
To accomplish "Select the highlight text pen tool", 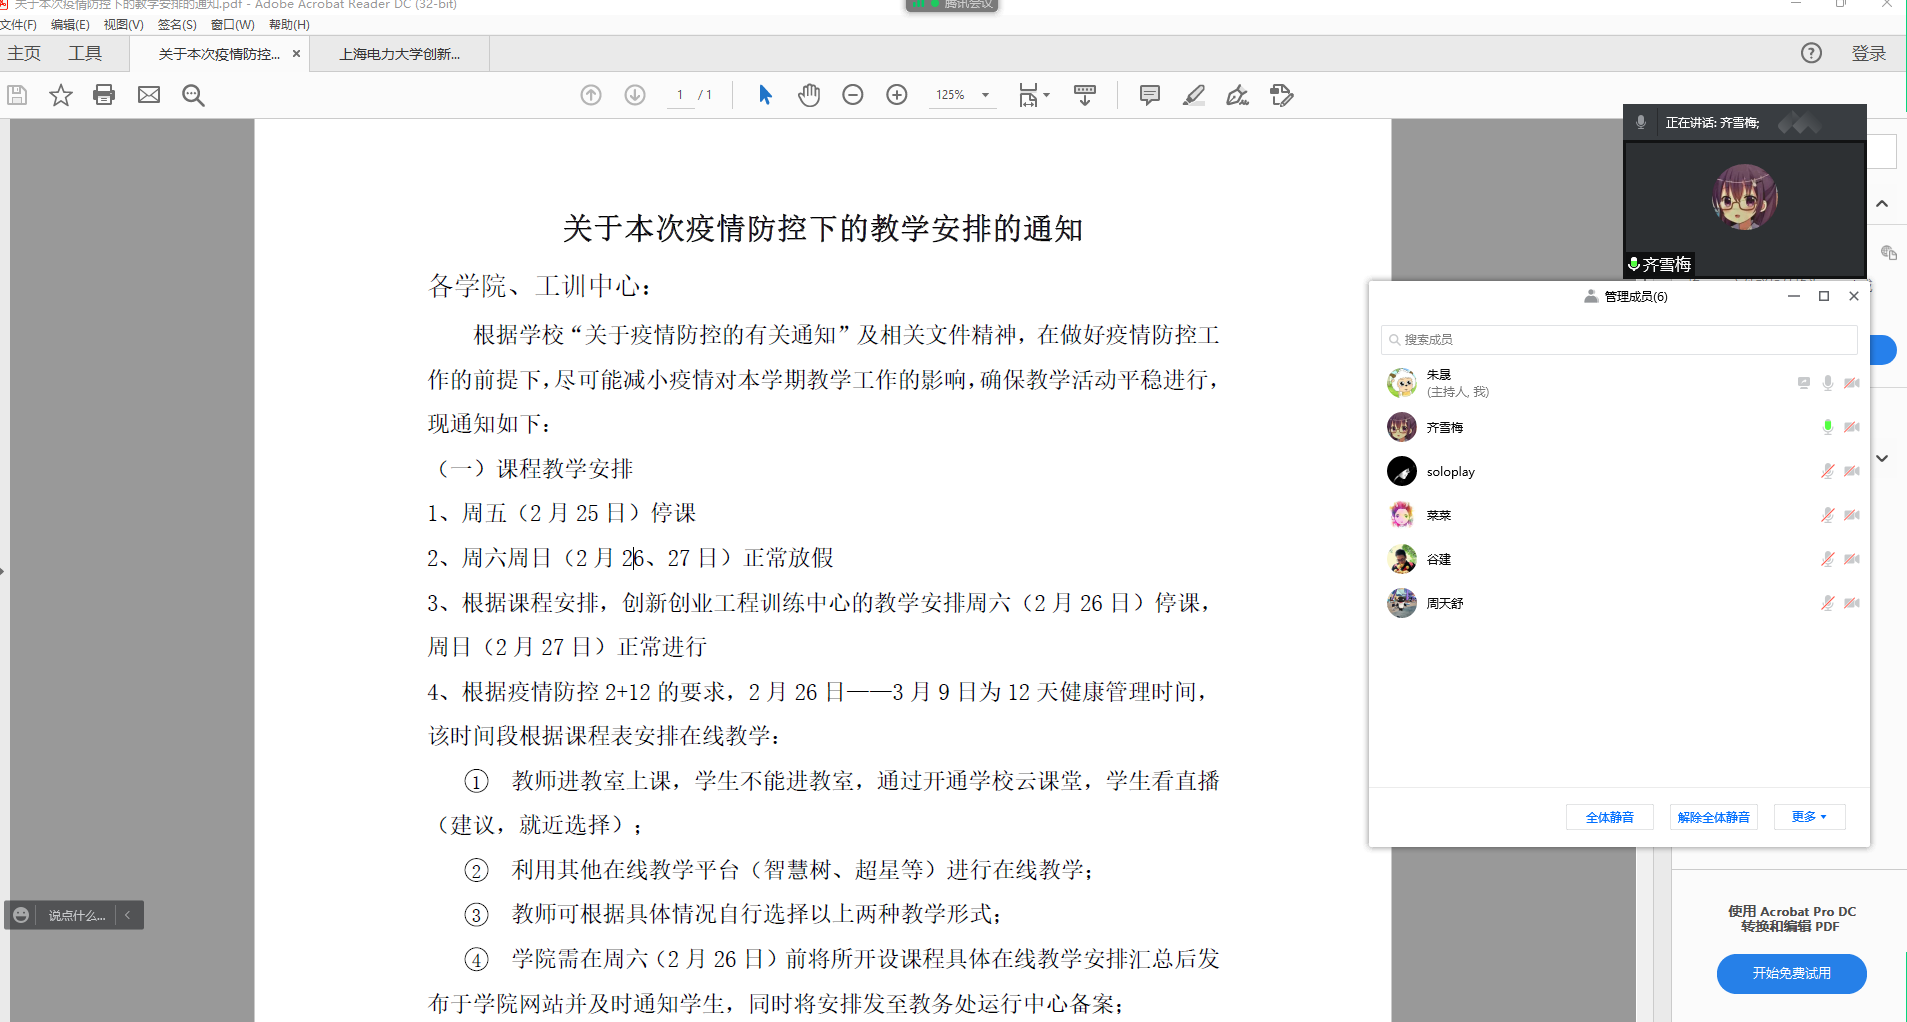I will pyautogui.click(x=1194, y=95).
